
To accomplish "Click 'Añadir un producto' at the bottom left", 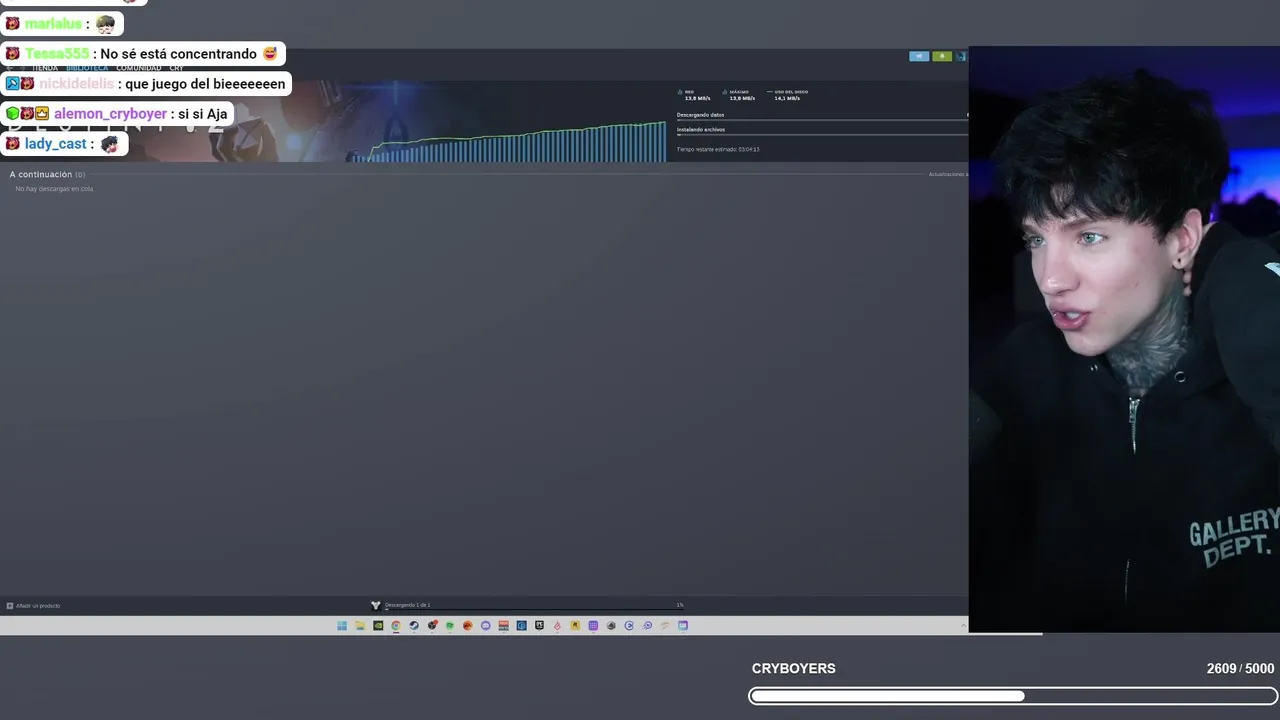I will (x=34, y=605).
